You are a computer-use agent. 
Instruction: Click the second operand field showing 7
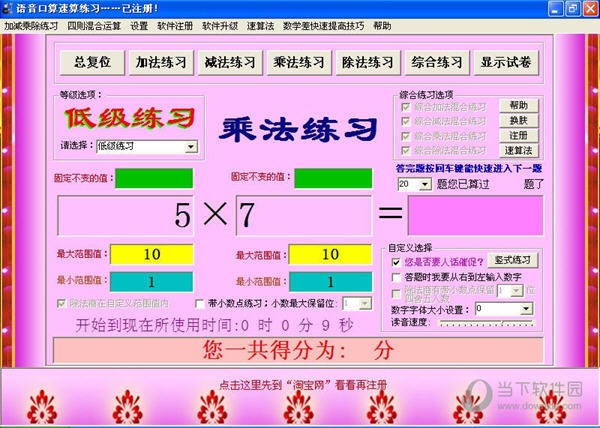coord(304,215)
